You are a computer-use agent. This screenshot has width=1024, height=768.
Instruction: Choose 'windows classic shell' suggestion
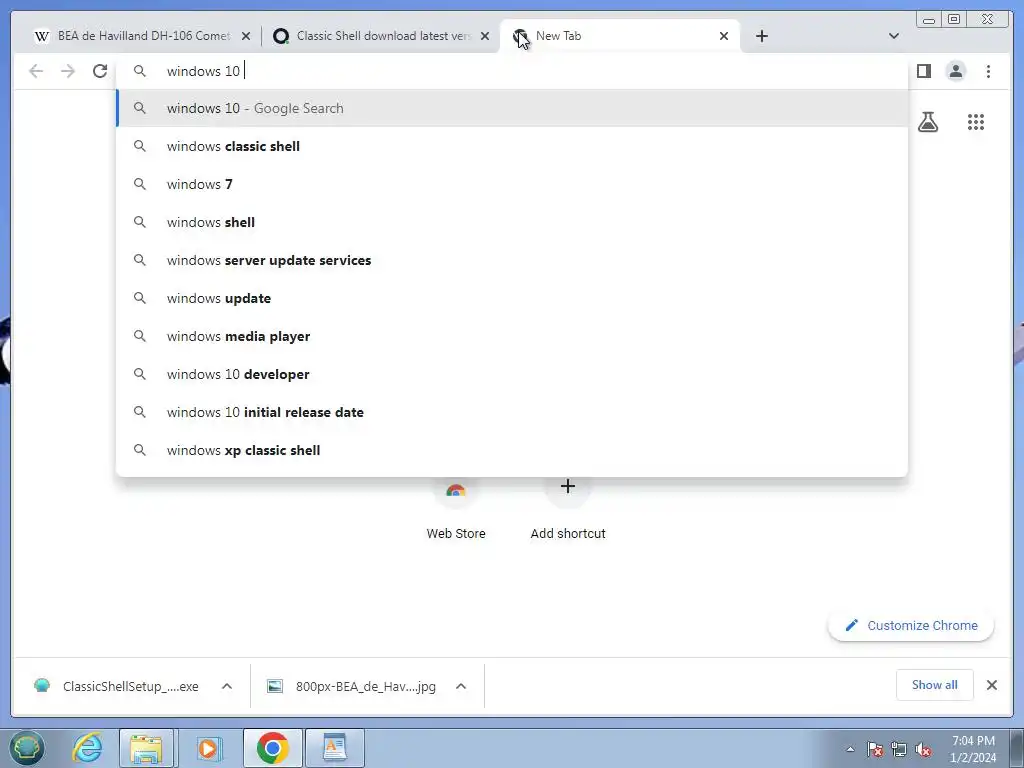(x=512, y=146)
